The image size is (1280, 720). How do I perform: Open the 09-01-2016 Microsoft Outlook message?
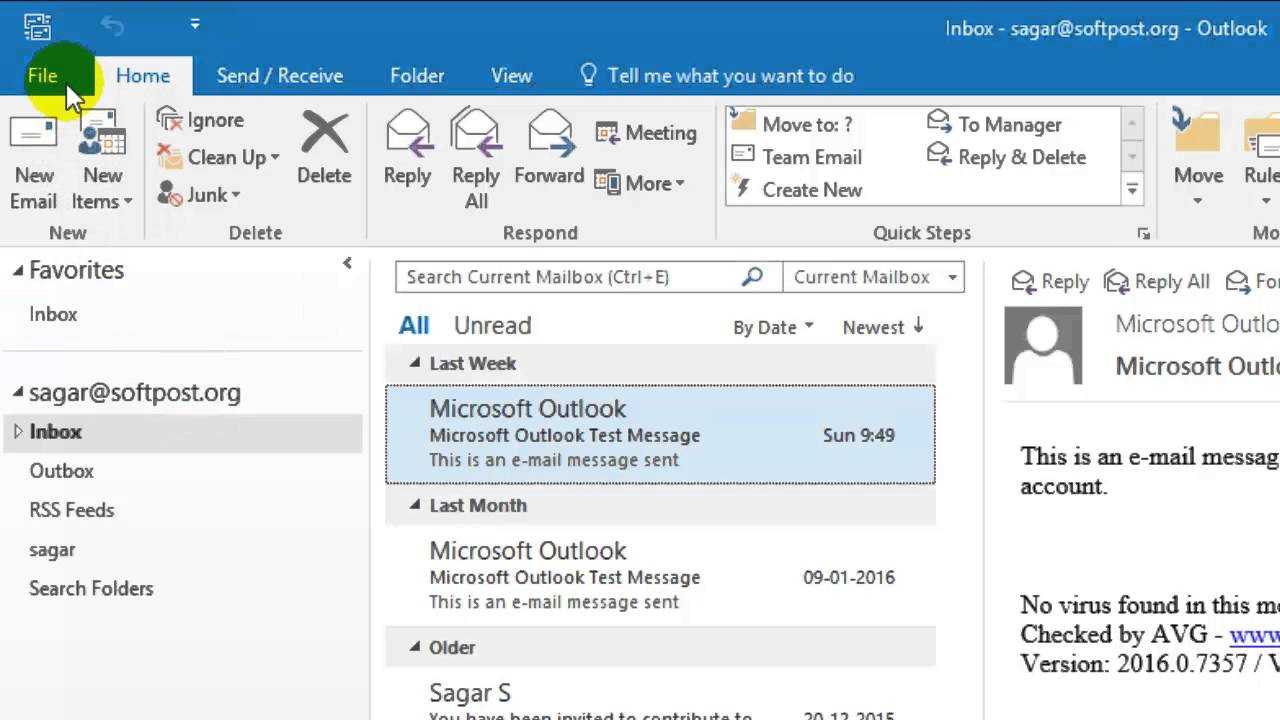coord(660,576)
